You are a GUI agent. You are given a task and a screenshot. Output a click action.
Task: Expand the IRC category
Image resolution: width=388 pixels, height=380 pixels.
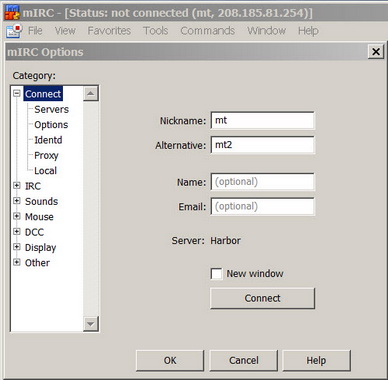click(17, 185)
